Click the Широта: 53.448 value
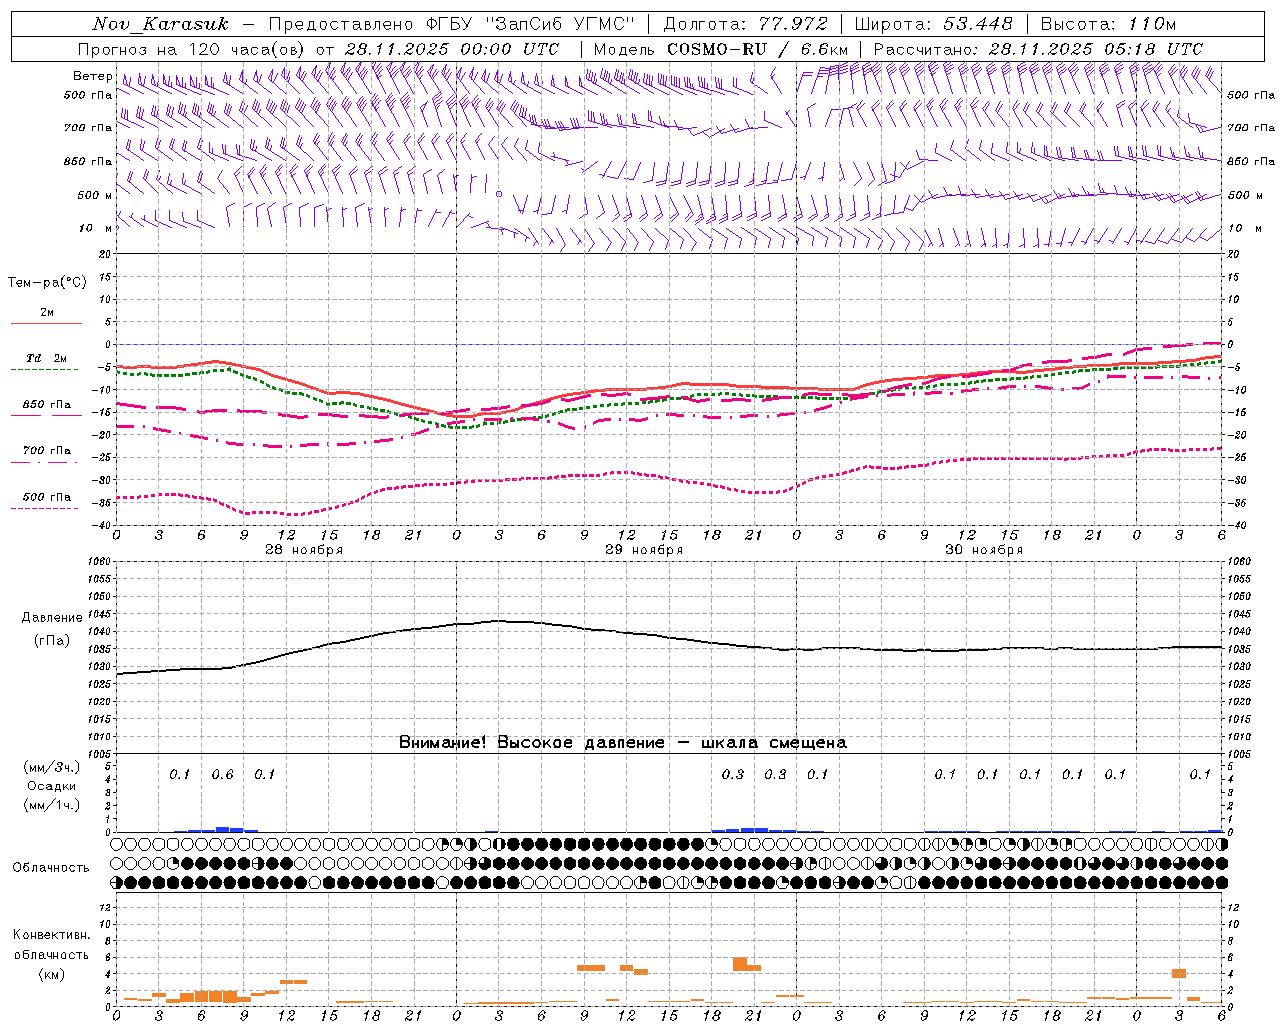The width and height of the screenshot is (1280, 1024). coord(933,24)
